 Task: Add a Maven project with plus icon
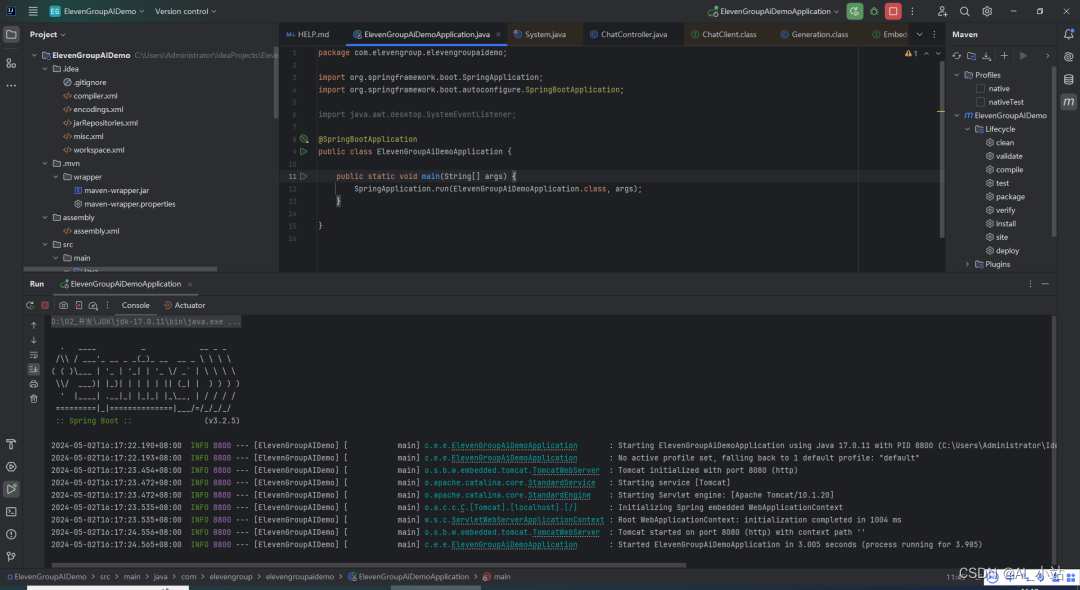(x=1004, y=56)
